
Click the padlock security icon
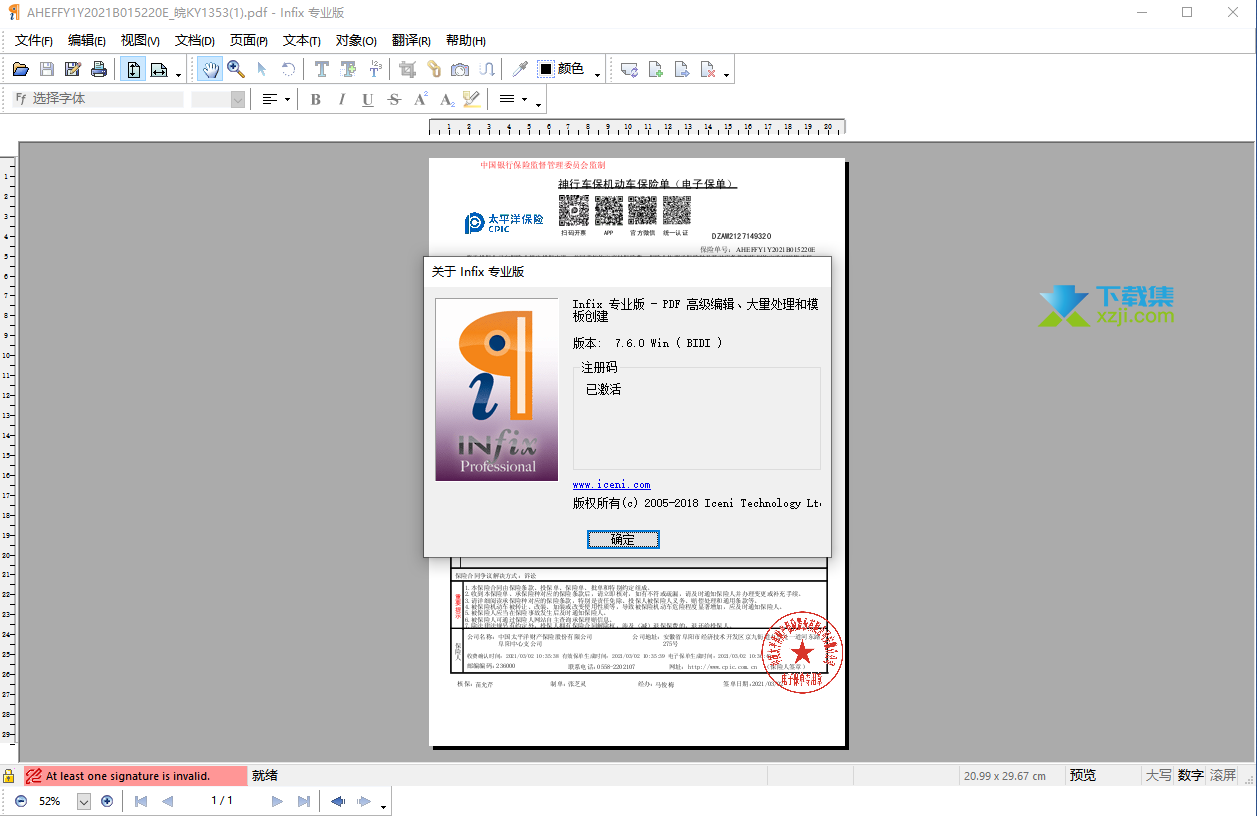coord(9,776)
